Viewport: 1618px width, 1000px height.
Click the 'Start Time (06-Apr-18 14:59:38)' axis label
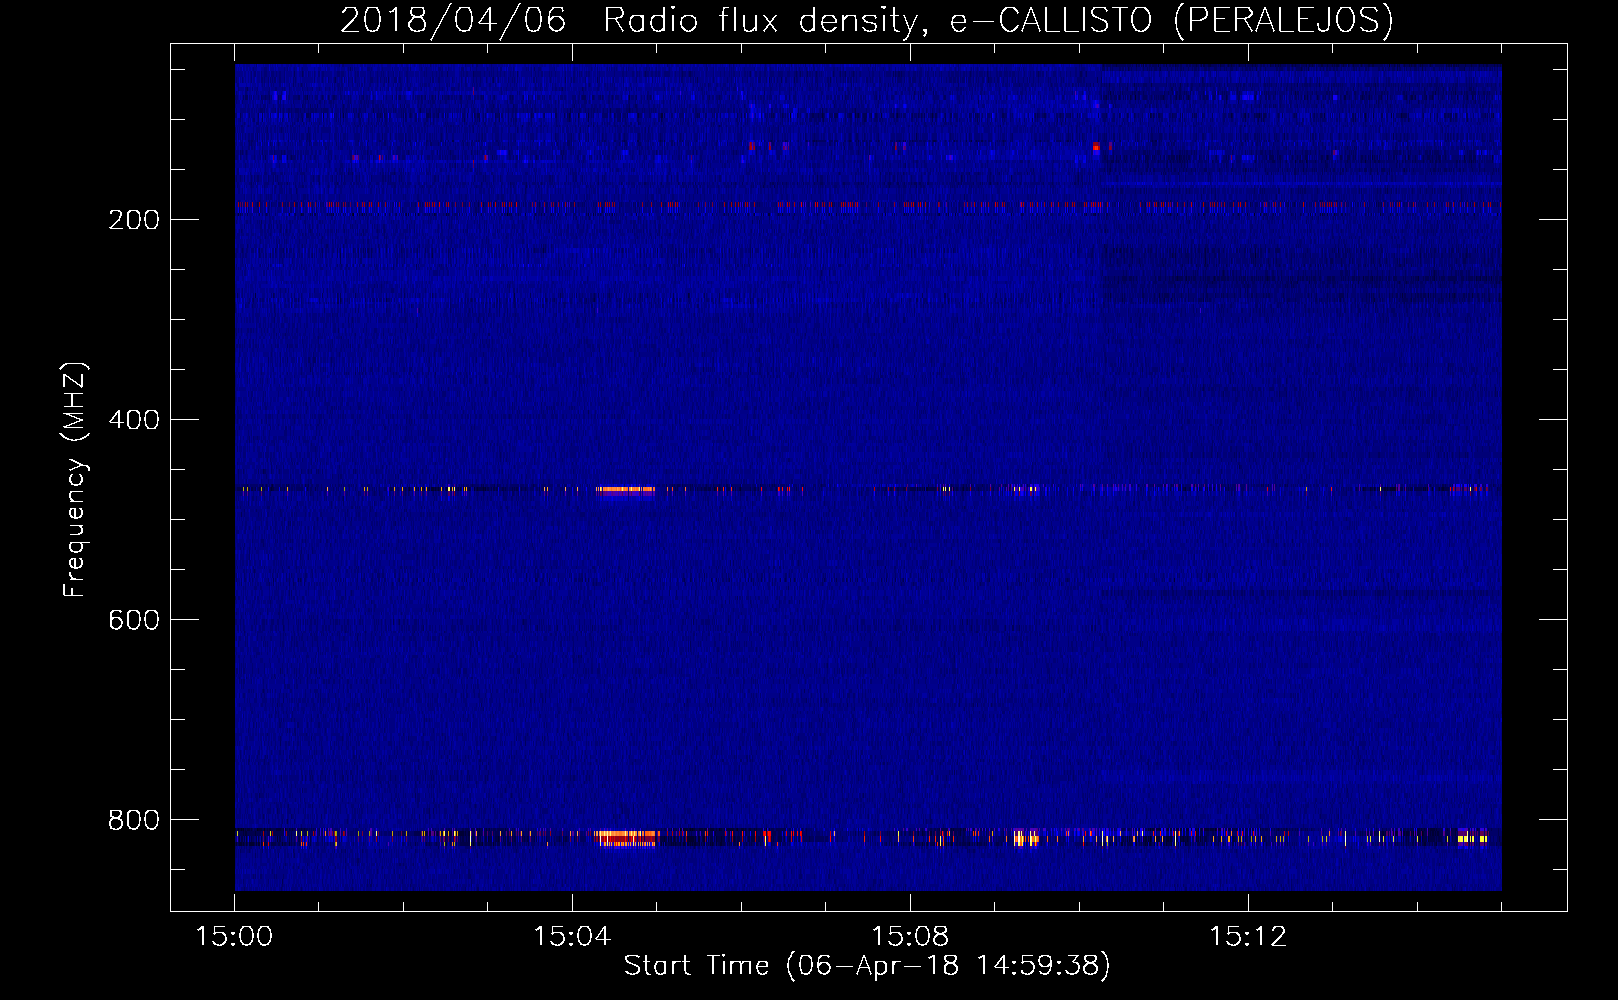[867, 965]
